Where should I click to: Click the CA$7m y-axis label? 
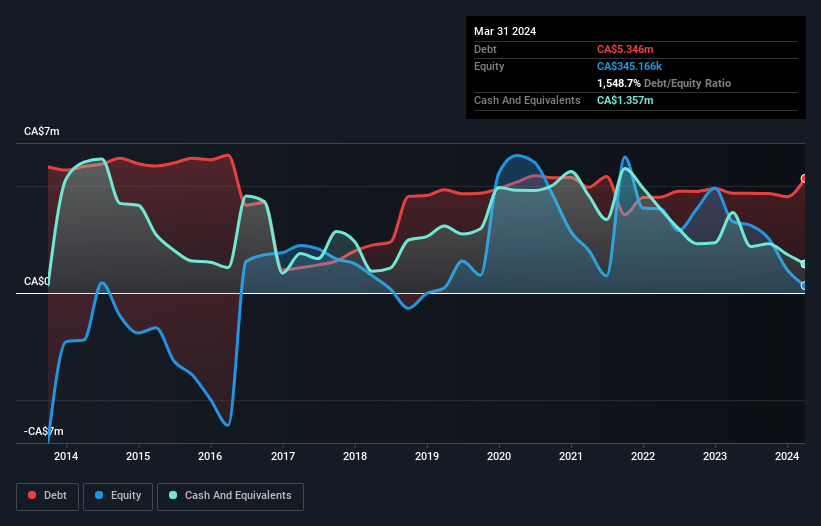click(x=42, y=131)
